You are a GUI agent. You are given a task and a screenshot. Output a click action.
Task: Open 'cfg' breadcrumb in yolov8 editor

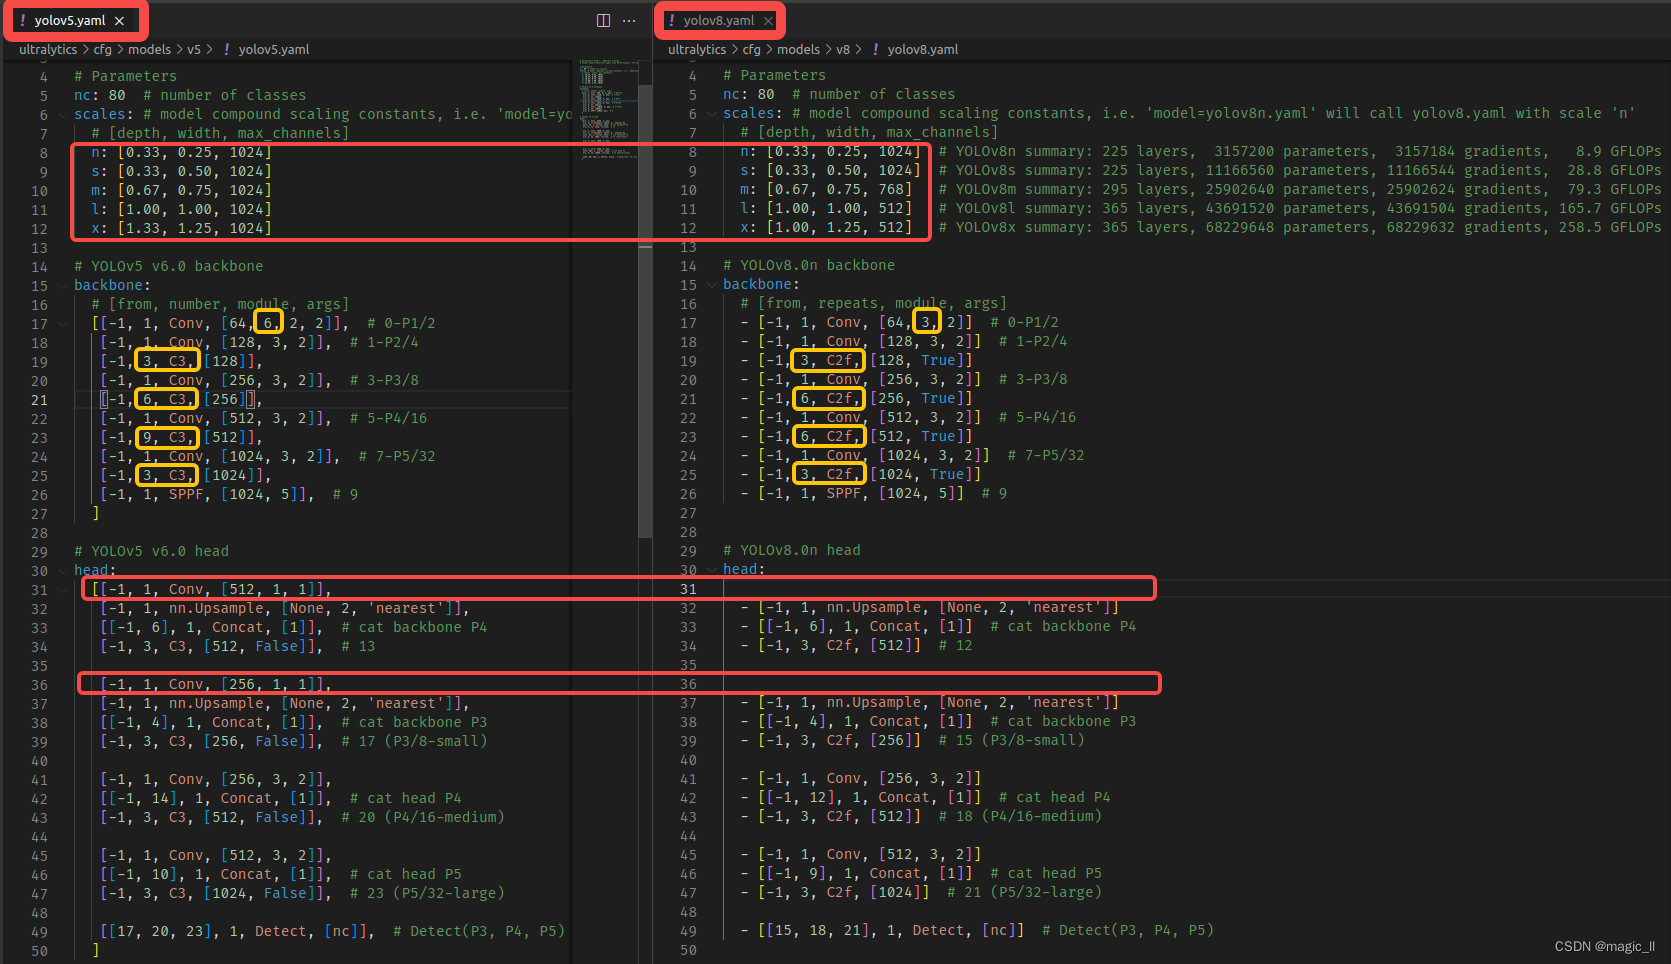[x=752, y=49]
